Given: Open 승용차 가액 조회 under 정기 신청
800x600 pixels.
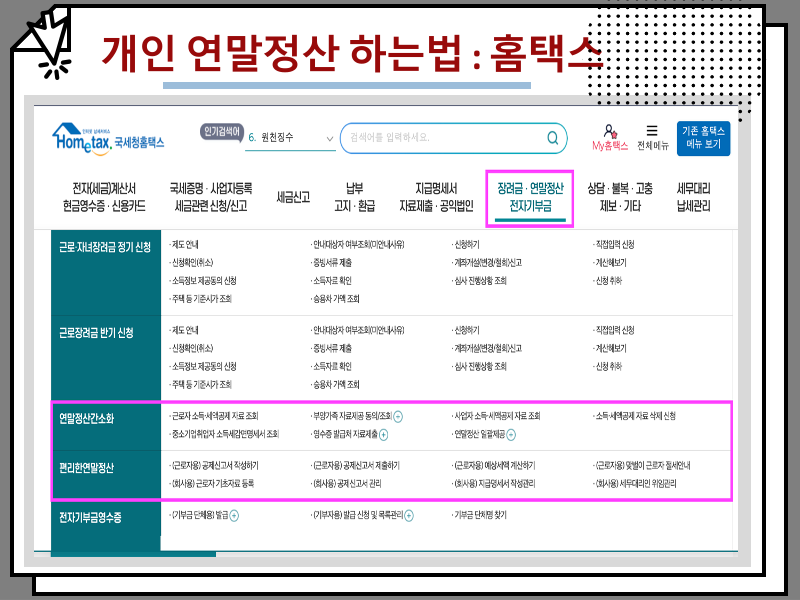Looking at the screenshot, I should (x=336, y=298).
